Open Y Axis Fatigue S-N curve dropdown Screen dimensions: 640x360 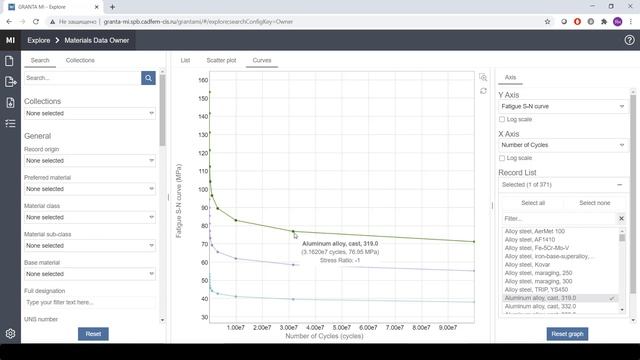click(563, 107)
